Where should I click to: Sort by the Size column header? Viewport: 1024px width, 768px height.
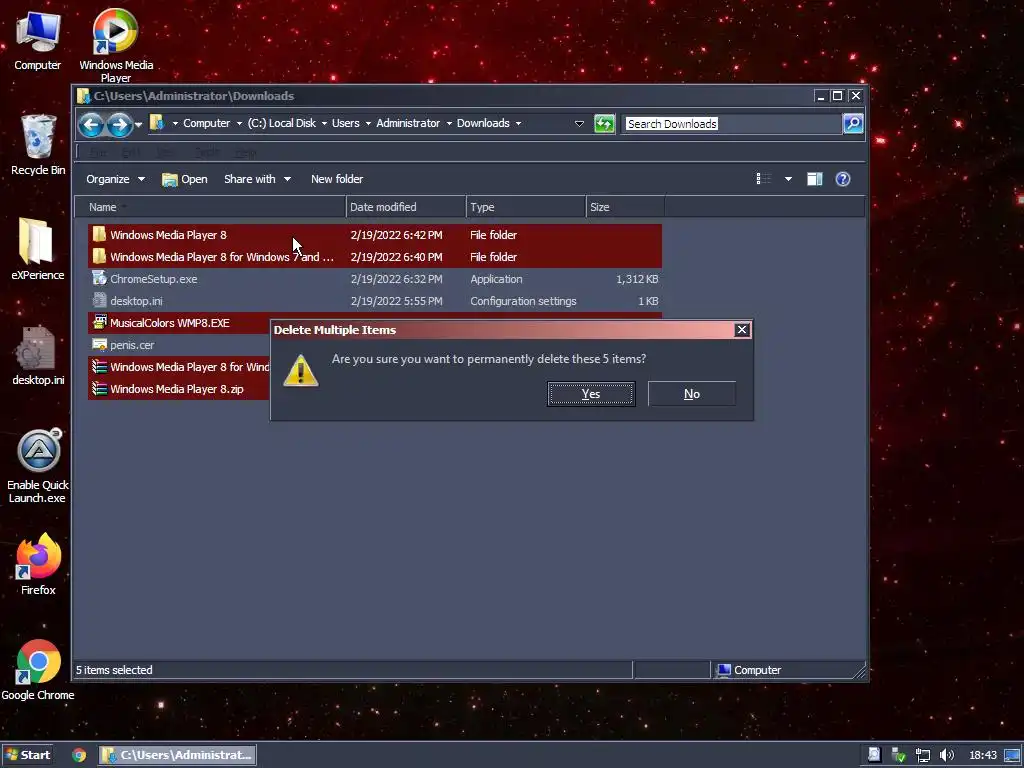coord(625,207)
